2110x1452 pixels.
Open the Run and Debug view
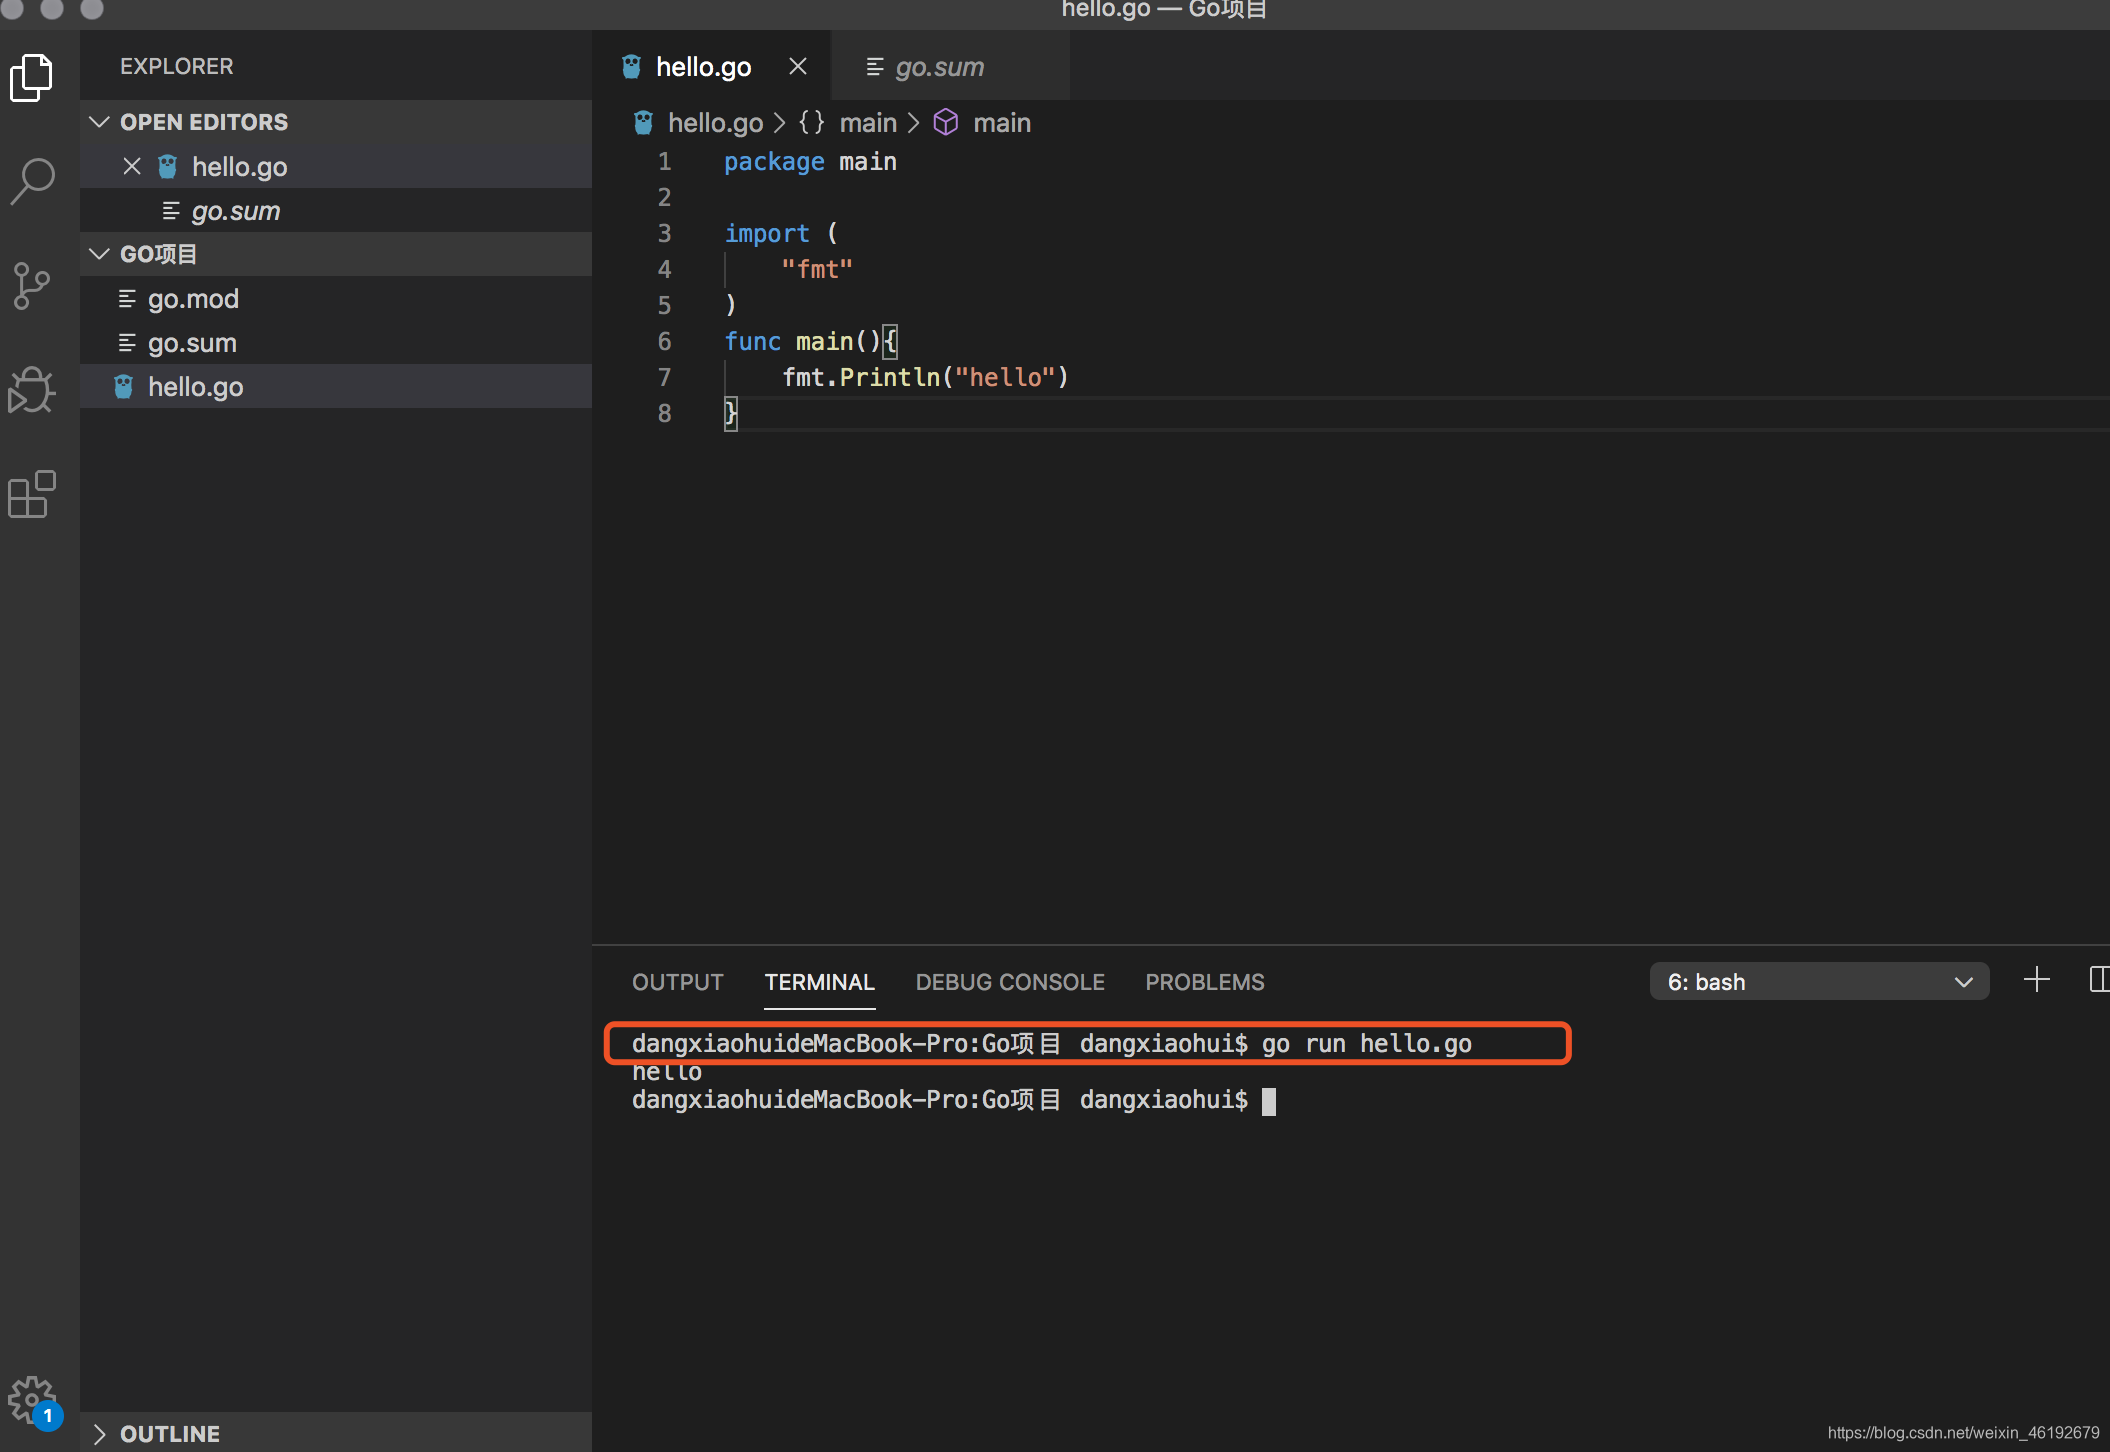click(32, 390)
